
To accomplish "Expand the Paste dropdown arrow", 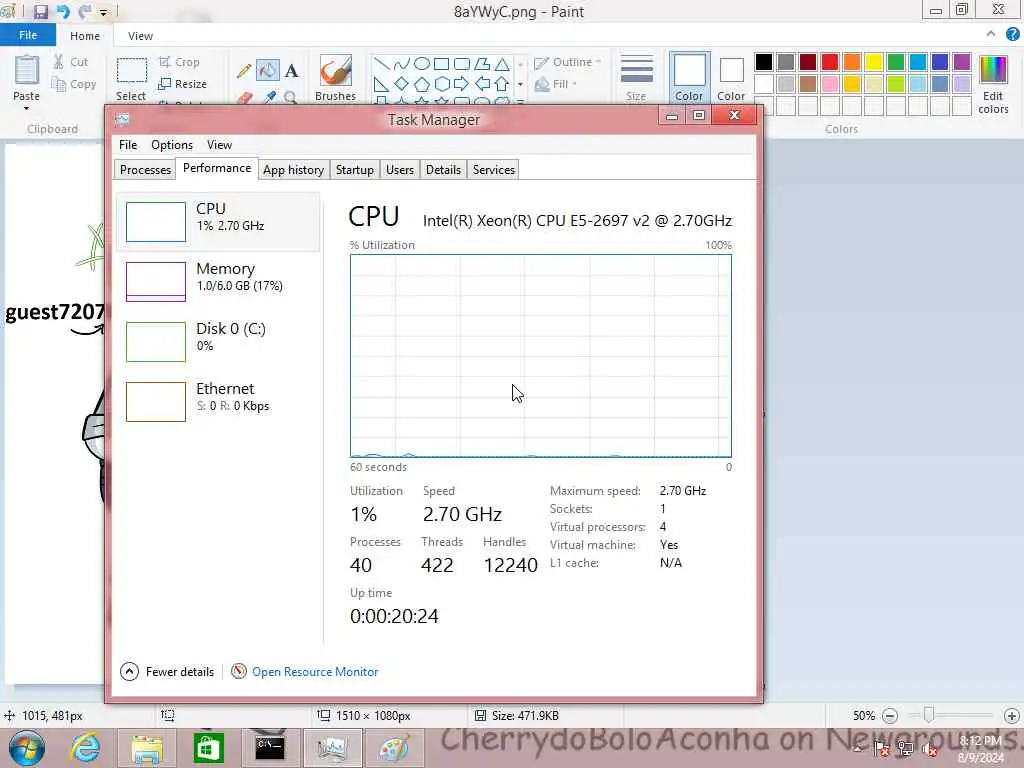I will [27, 108].
